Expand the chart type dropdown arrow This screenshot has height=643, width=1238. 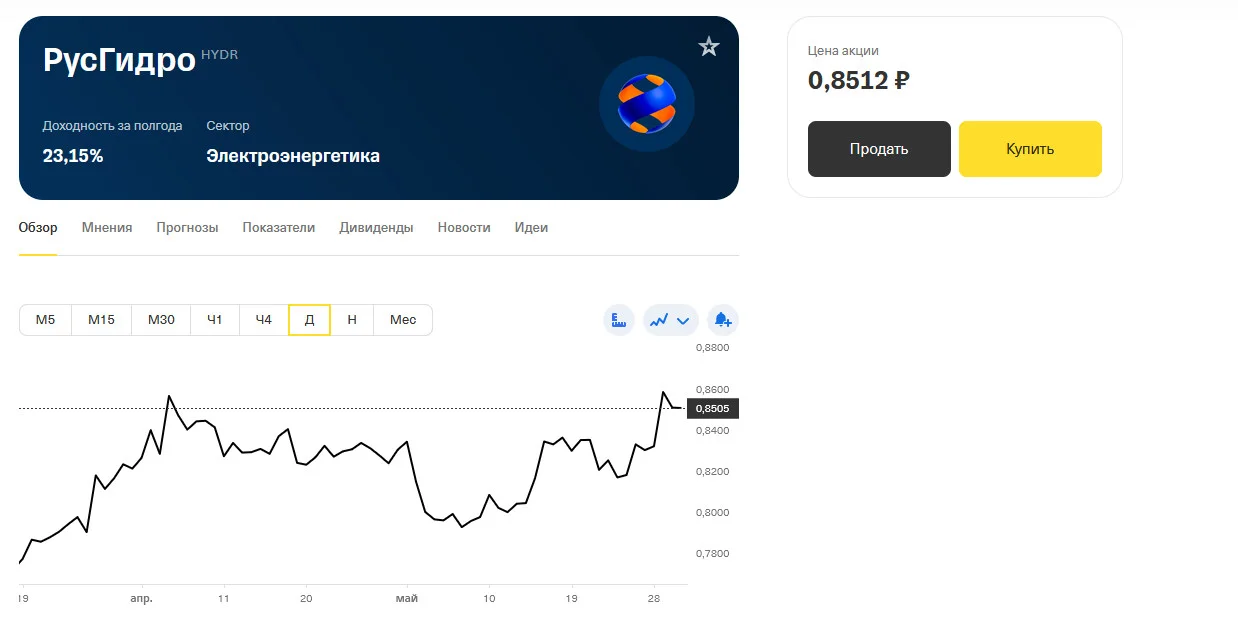coord(684,321)
